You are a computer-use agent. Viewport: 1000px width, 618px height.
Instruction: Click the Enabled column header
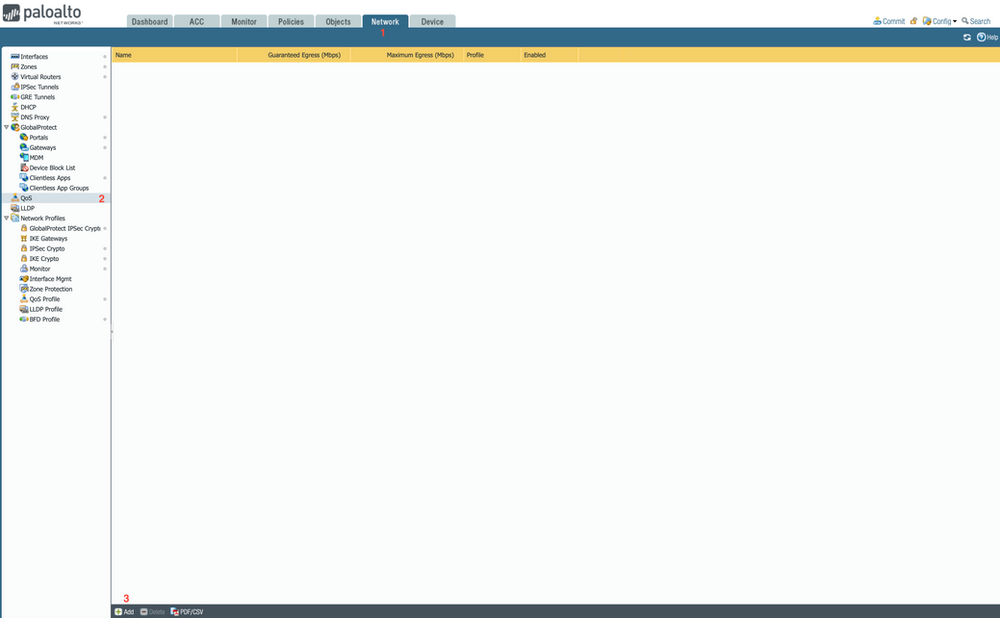(534, 54)
